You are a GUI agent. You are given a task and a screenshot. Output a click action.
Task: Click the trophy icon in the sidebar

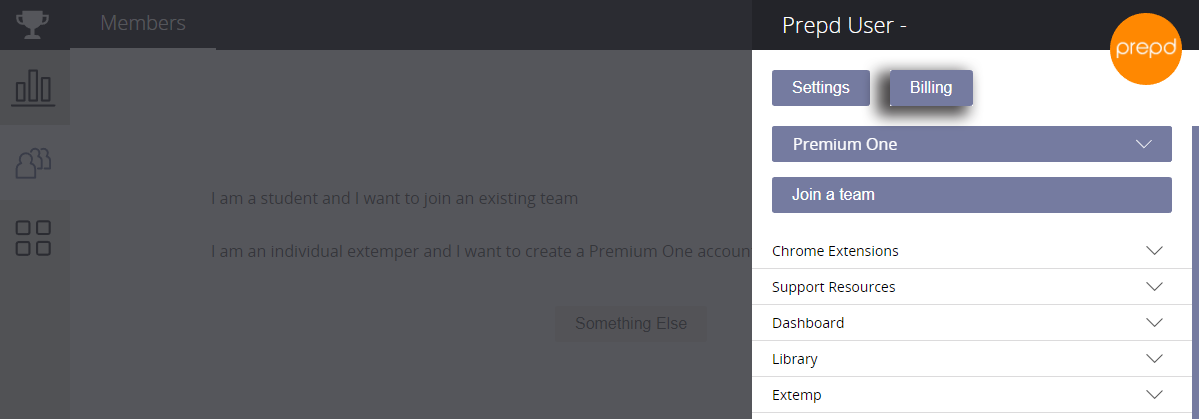(33, 24)
